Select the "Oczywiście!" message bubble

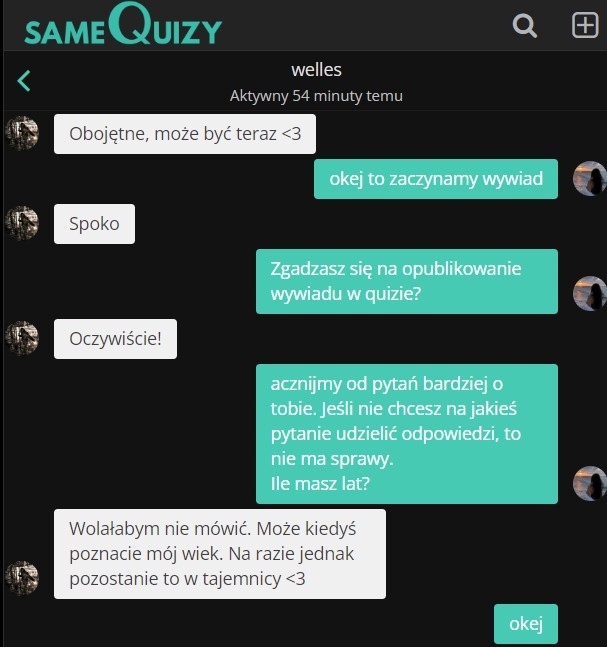point(116,339)
